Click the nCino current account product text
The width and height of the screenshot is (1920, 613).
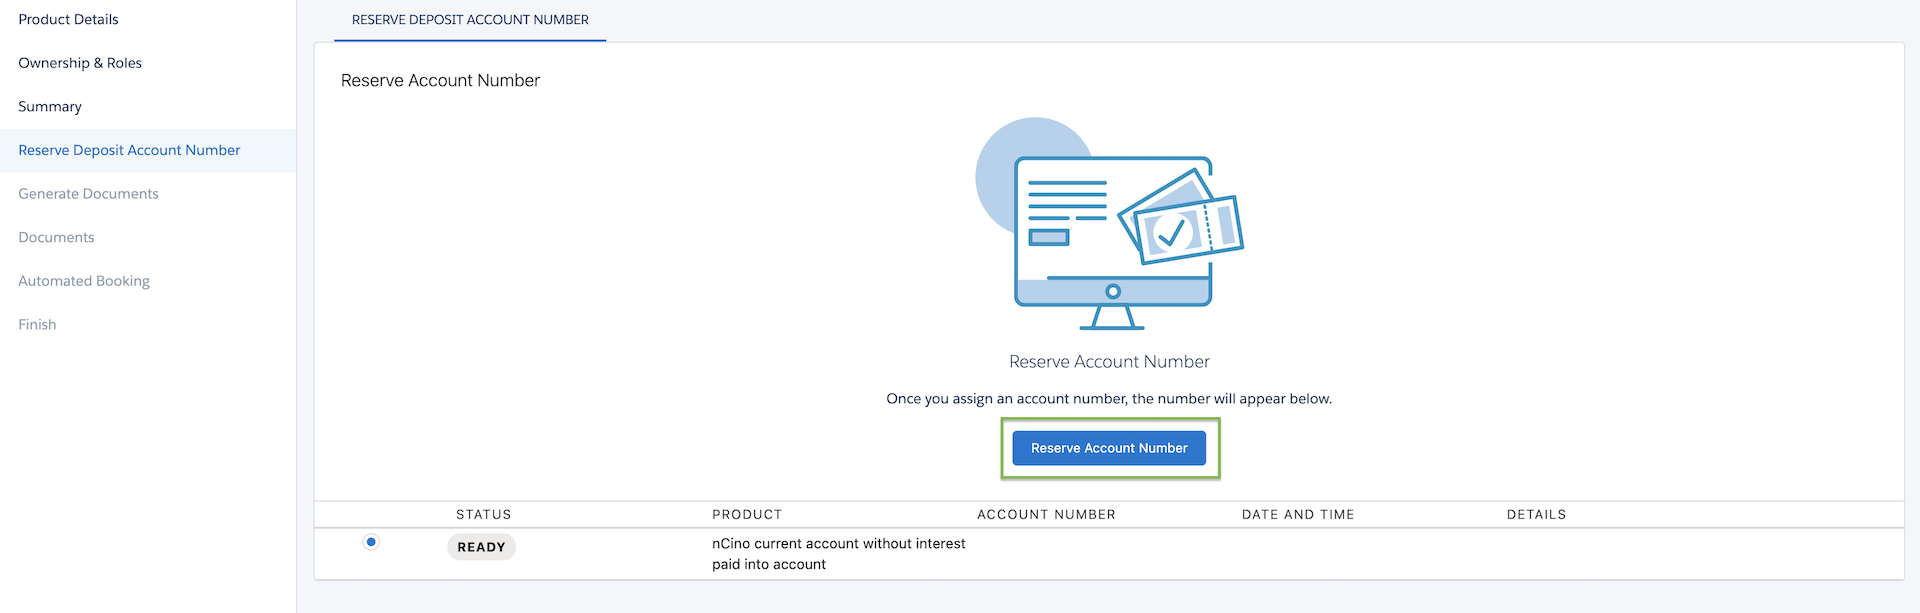(x=838, y=554)
